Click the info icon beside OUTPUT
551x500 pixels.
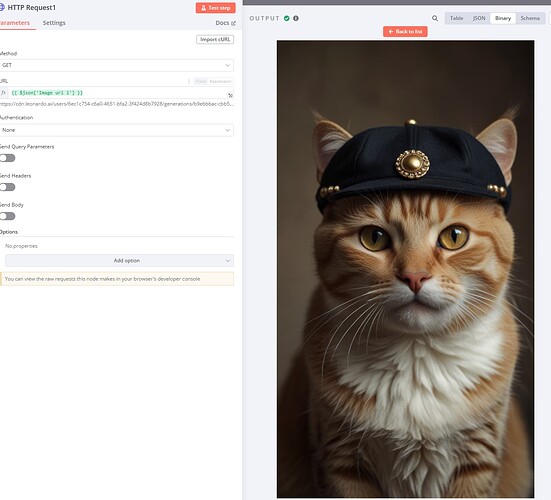point(296,18)
